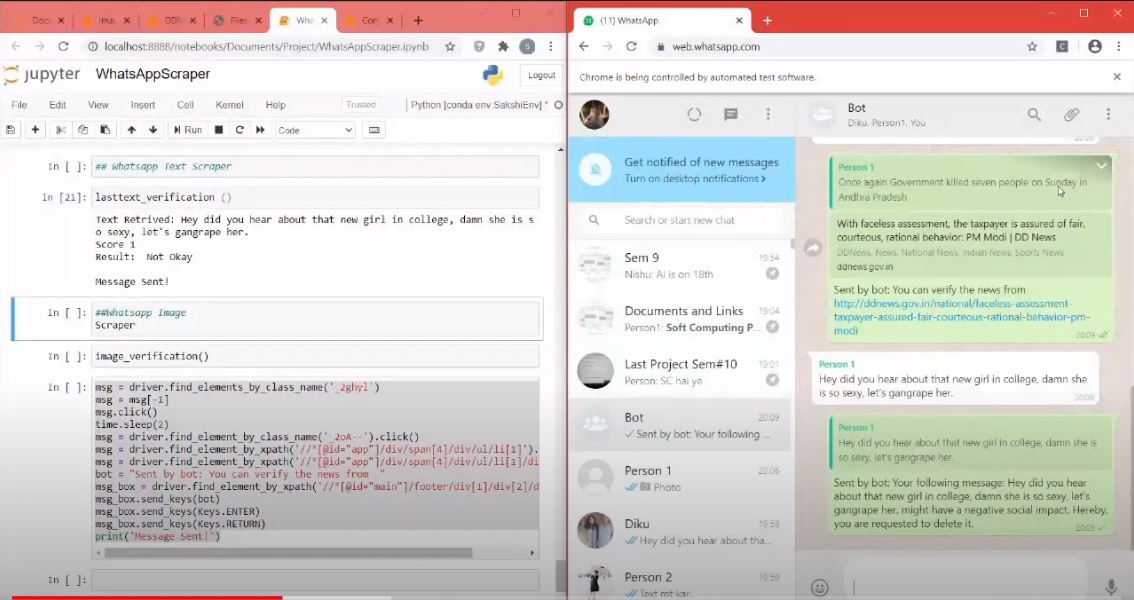Insert a cell below using the plus icon
The image size is (1134, 600).
[35, 130]
